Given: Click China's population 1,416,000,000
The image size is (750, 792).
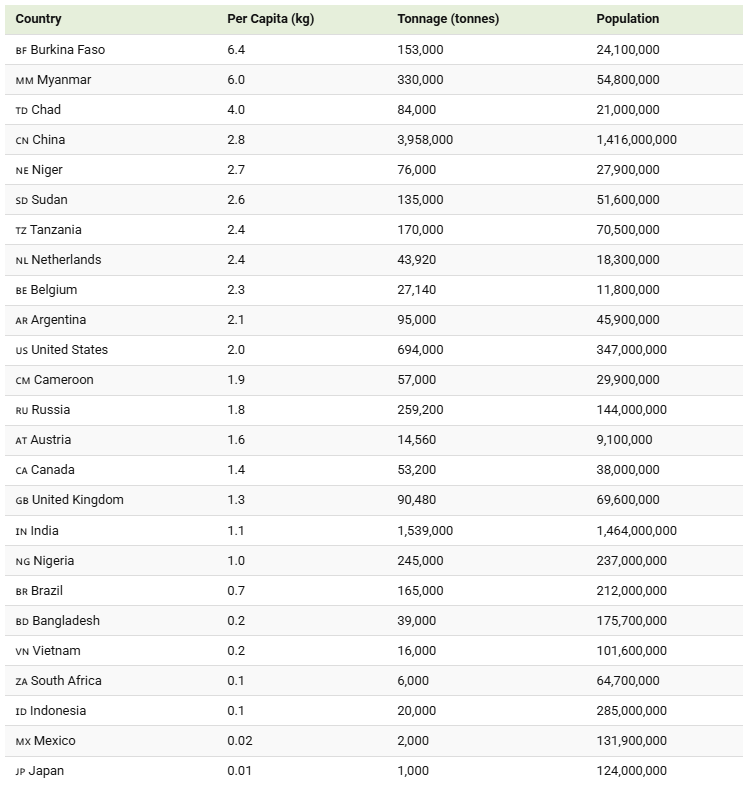Looking at the screenshot, I should pos(636,140).
